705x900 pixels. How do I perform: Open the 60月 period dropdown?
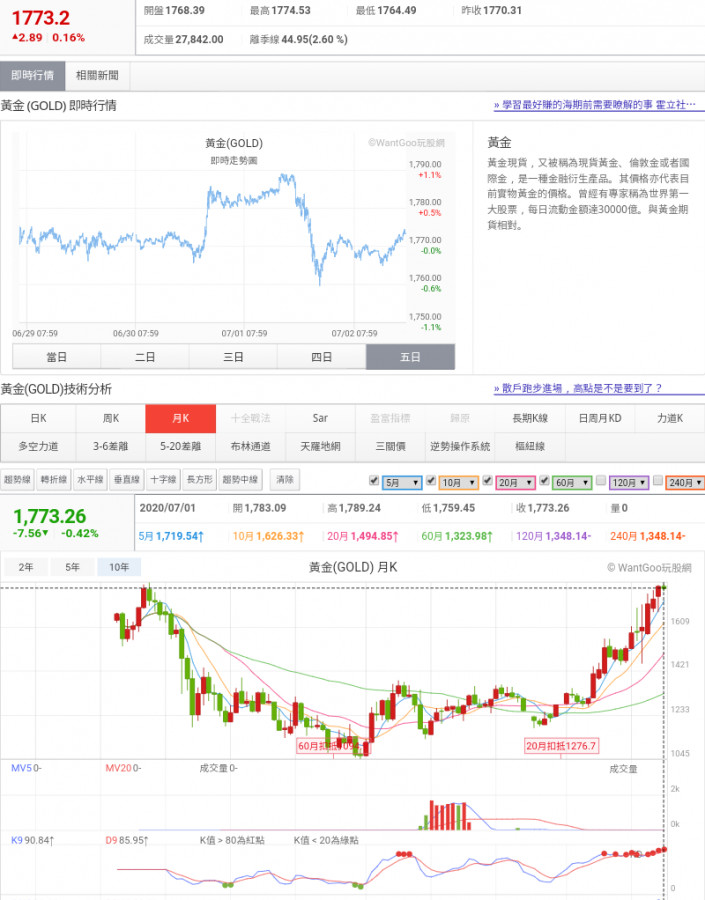point(572,483)
